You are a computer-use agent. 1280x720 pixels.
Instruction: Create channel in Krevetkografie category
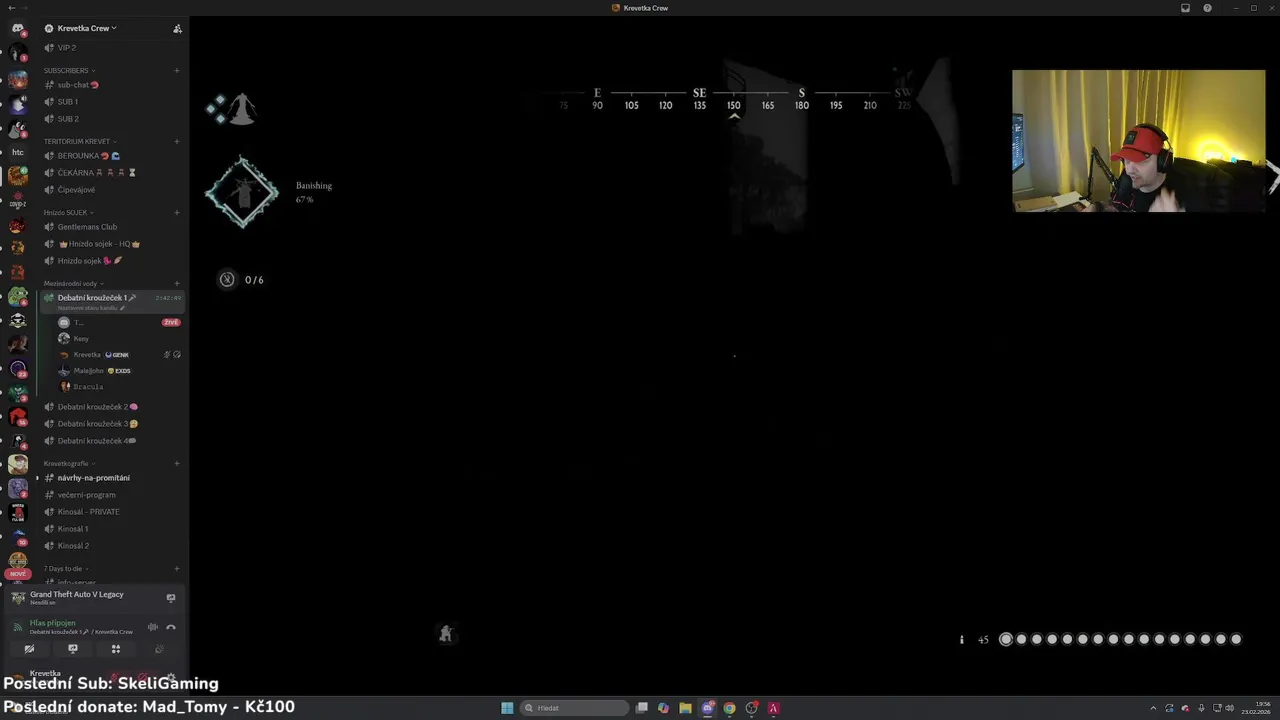177,463
